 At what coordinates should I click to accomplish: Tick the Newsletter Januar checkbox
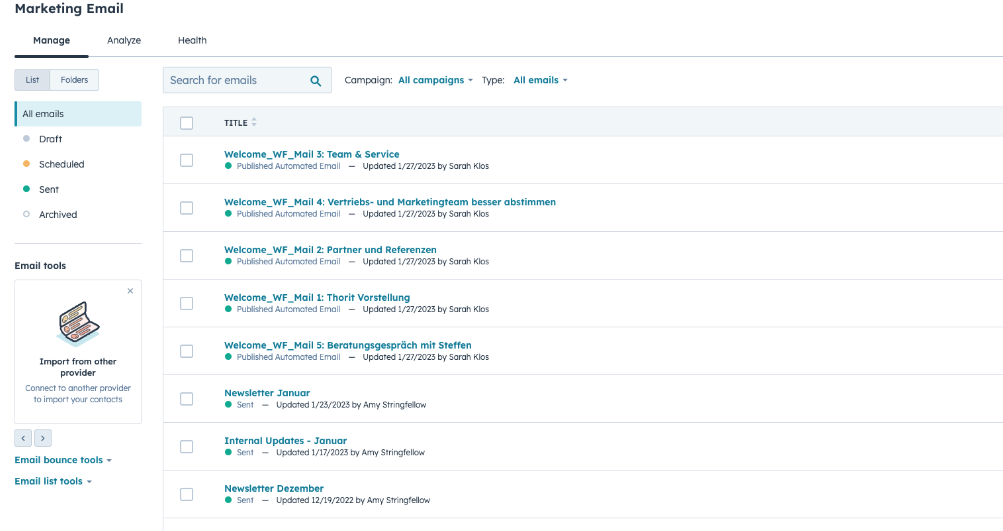click(x=186, y=399)
